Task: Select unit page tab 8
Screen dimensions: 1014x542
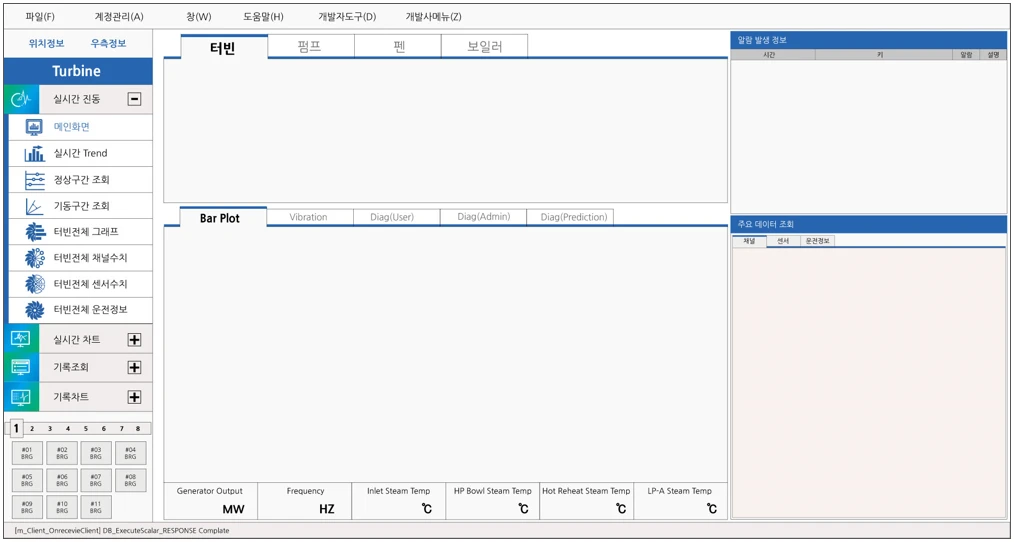Action: point(138,428)
